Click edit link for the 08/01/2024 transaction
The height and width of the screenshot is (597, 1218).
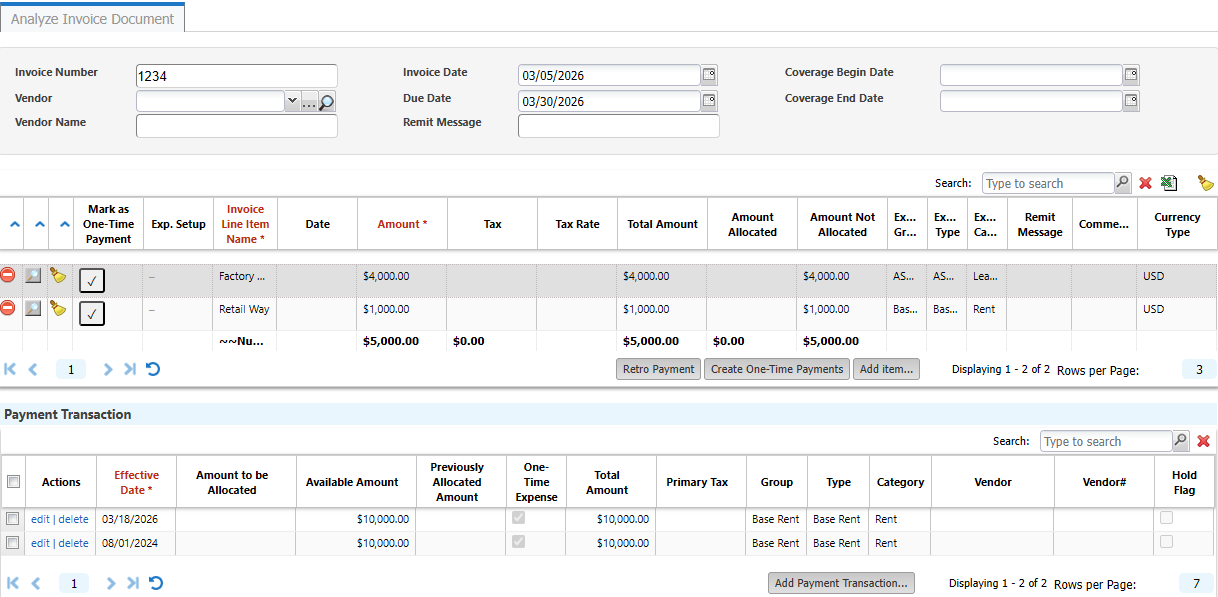[x=40, y=543]
